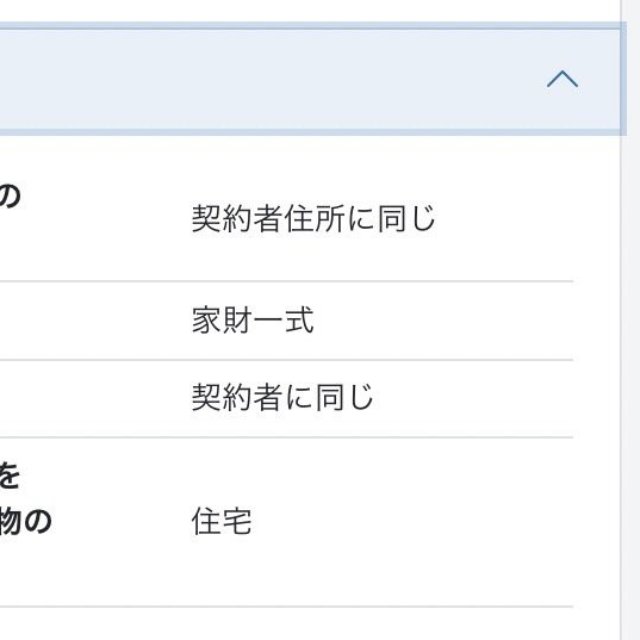Screen dimensions: 640x640
Task: Collapse the section with the chevron-up icon
Action: click(562, 79)
